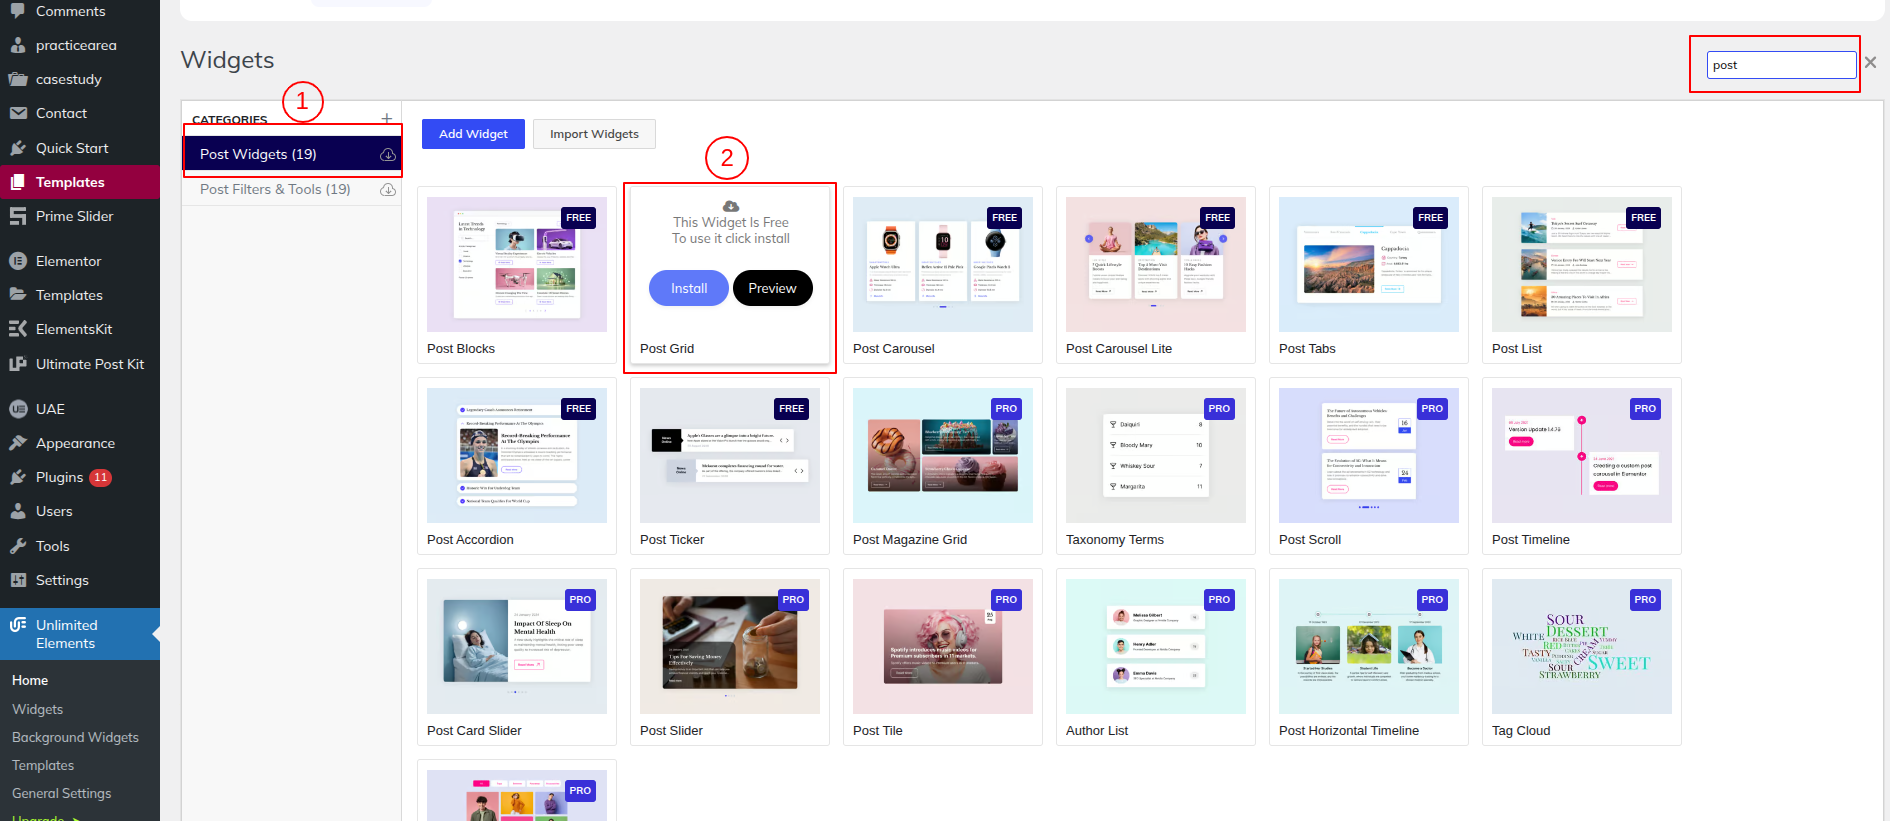Click the Add Widget button
Screen dimensions: 1890x821
click(x=473, y=134)
